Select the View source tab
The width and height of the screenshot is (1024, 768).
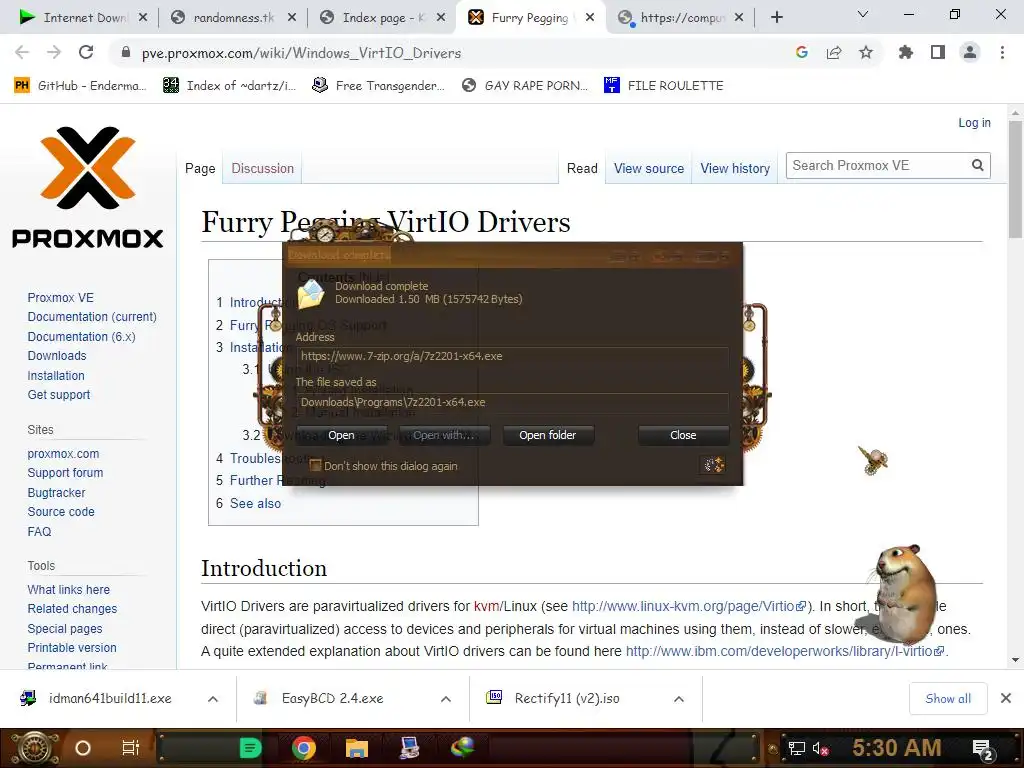[x=648, y=168]
